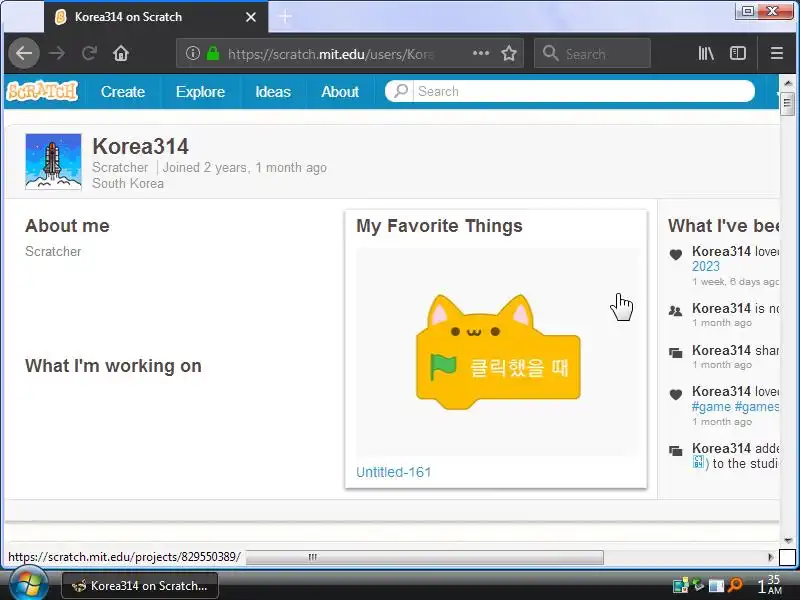The width and height of the screenshot is (800, 600).
Task: Open the Ideas menu item
Action: [273, 92]
